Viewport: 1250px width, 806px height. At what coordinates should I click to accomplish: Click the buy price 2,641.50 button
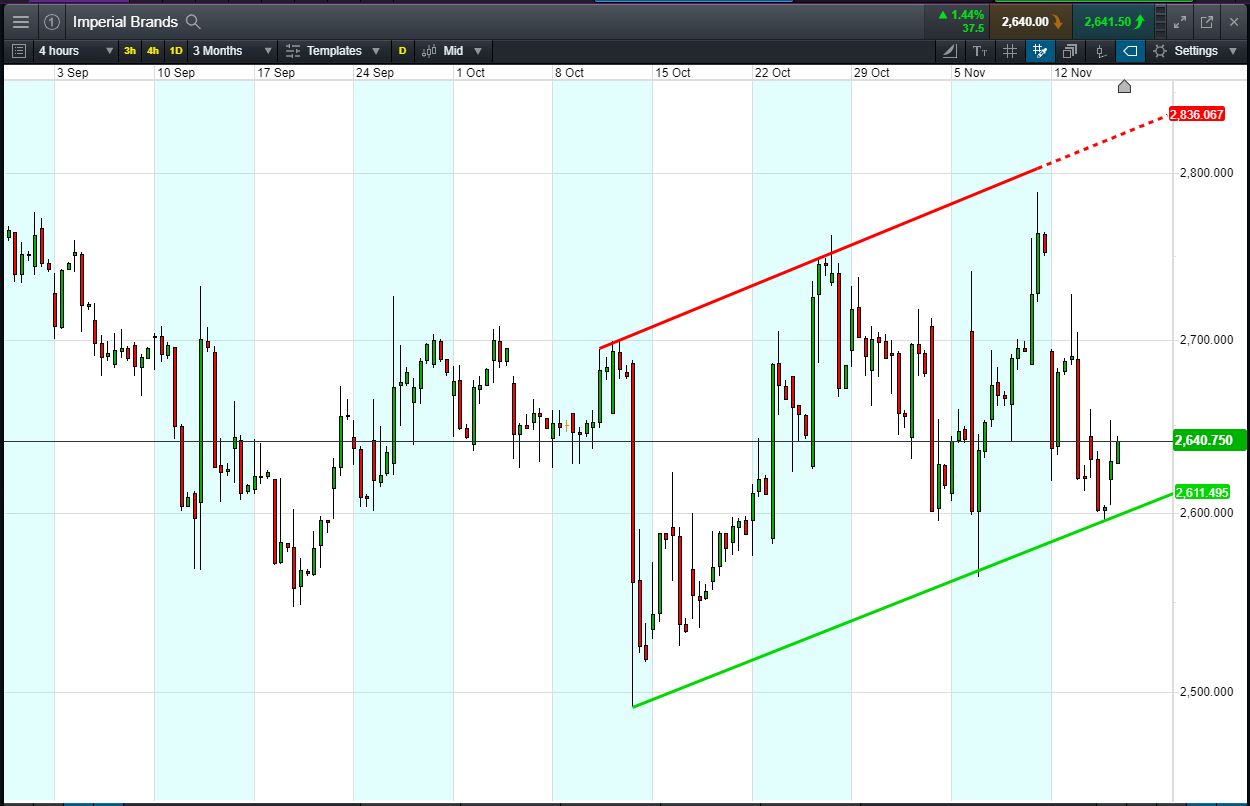coord(1112,21)
